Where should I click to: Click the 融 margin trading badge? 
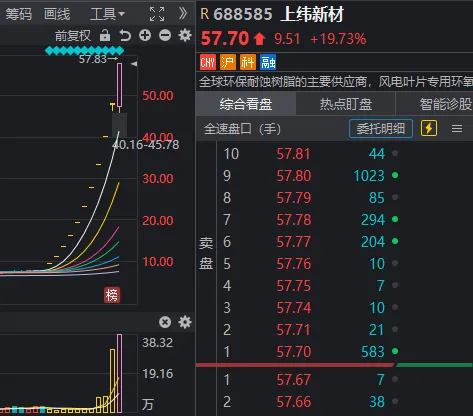click(268, 62)
